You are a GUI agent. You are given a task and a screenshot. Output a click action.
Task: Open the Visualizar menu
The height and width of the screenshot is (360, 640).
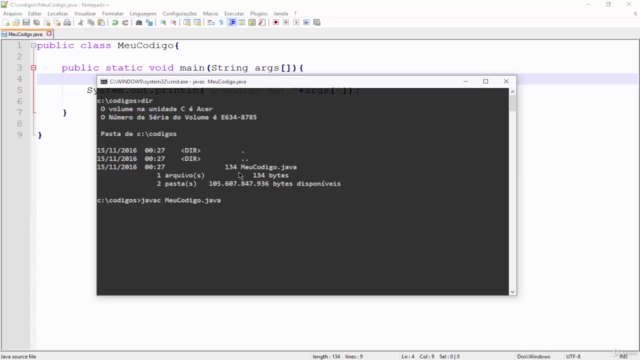point(85,13)
